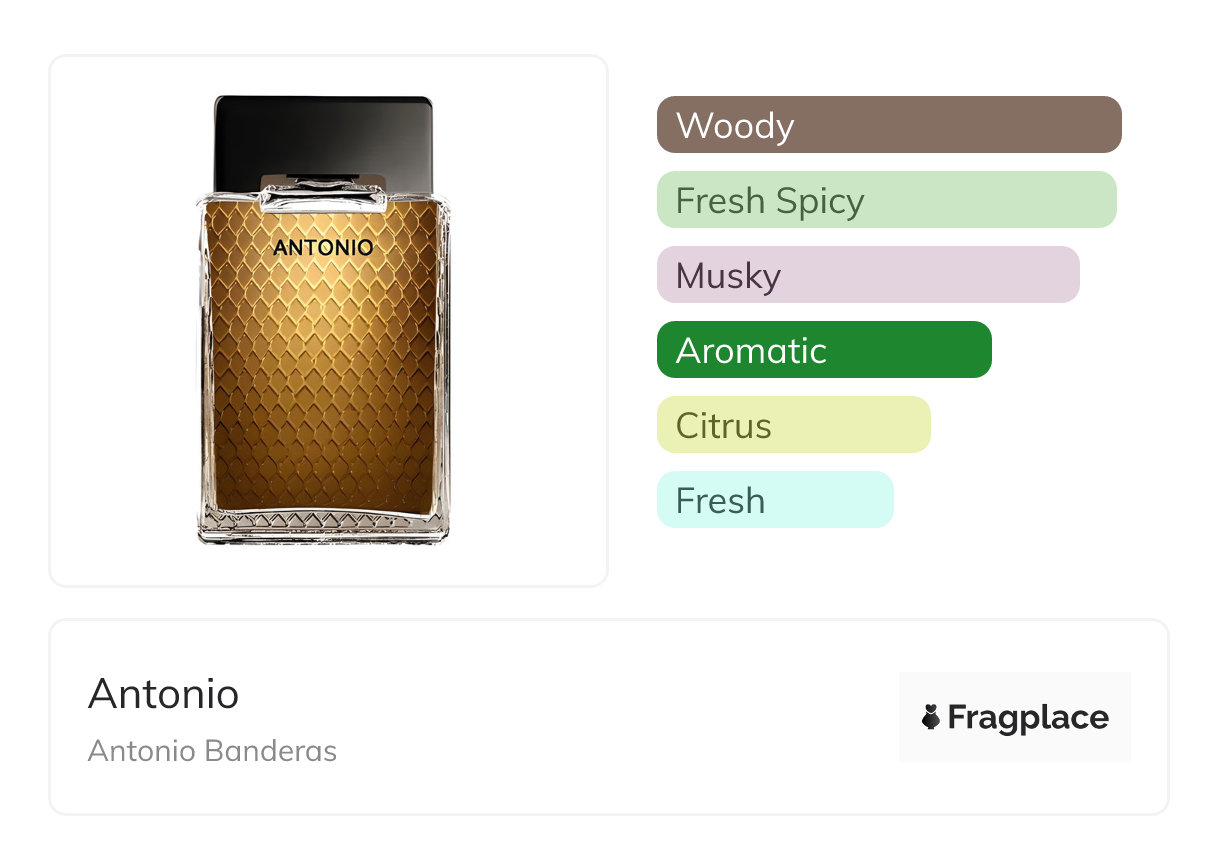Click the golden snakeskin-patterned bottle body
This screenshot has width=1218, height=864.
[323, 380]
